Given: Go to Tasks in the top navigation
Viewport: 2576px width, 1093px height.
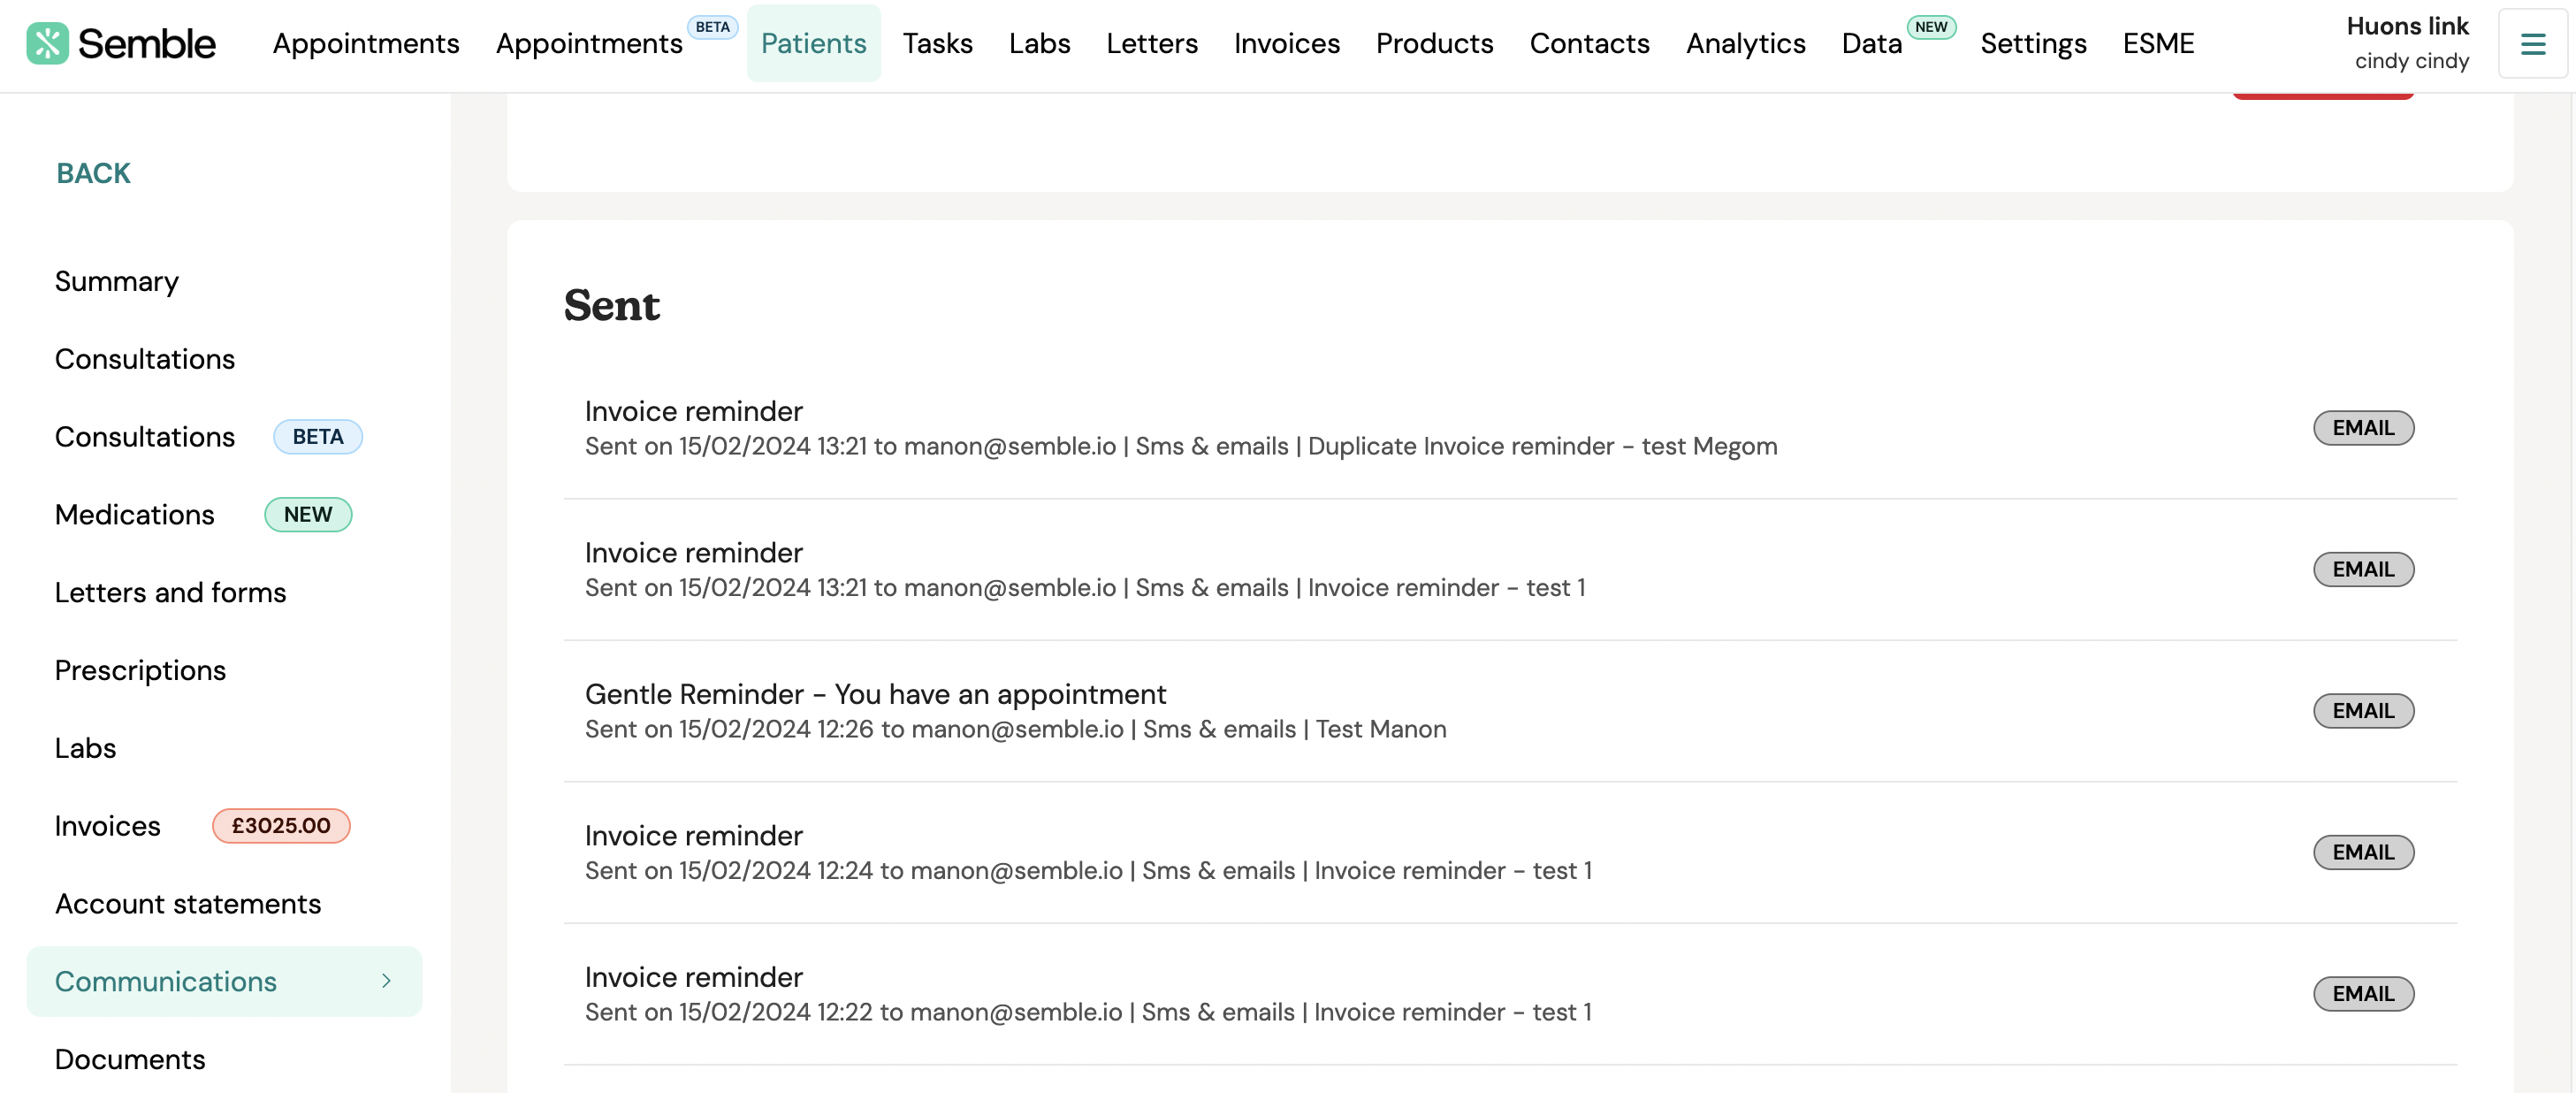Looking at the screenshot, I should 938,43.
